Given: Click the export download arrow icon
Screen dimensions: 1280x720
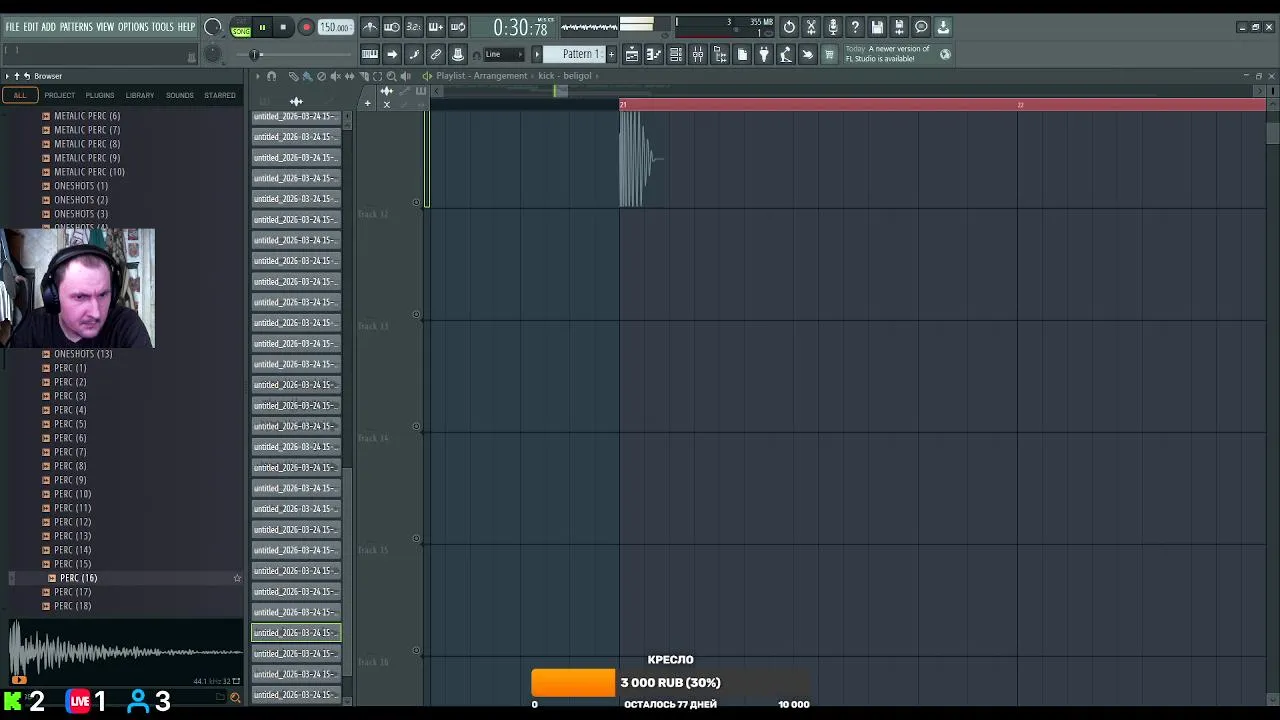Looking at the screenshot, I should [943, 27].
